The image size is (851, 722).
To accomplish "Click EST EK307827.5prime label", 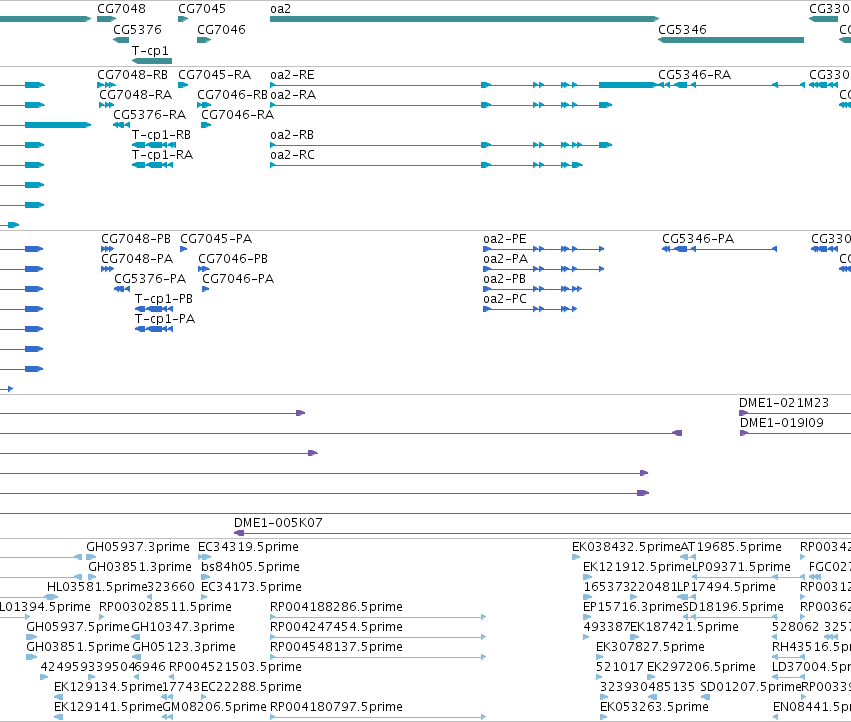I will 650,647.
